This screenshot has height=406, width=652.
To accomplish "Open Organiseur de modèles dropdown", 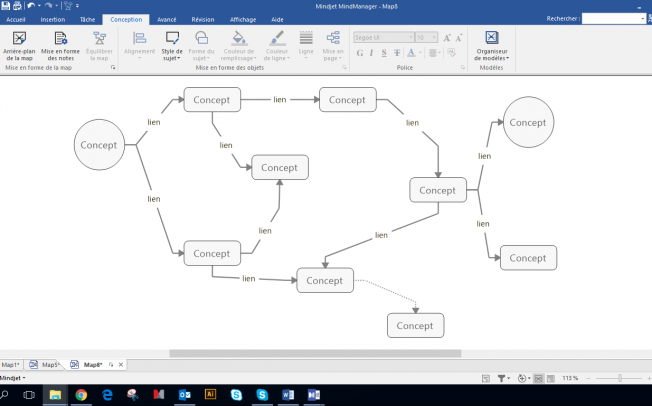I will pos(491,46).
